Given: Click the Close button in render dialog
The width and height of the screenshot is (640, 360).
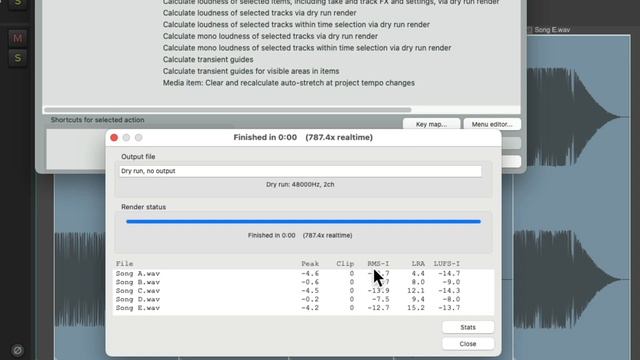Looking at the screenshot, I should tap(468, 344).
